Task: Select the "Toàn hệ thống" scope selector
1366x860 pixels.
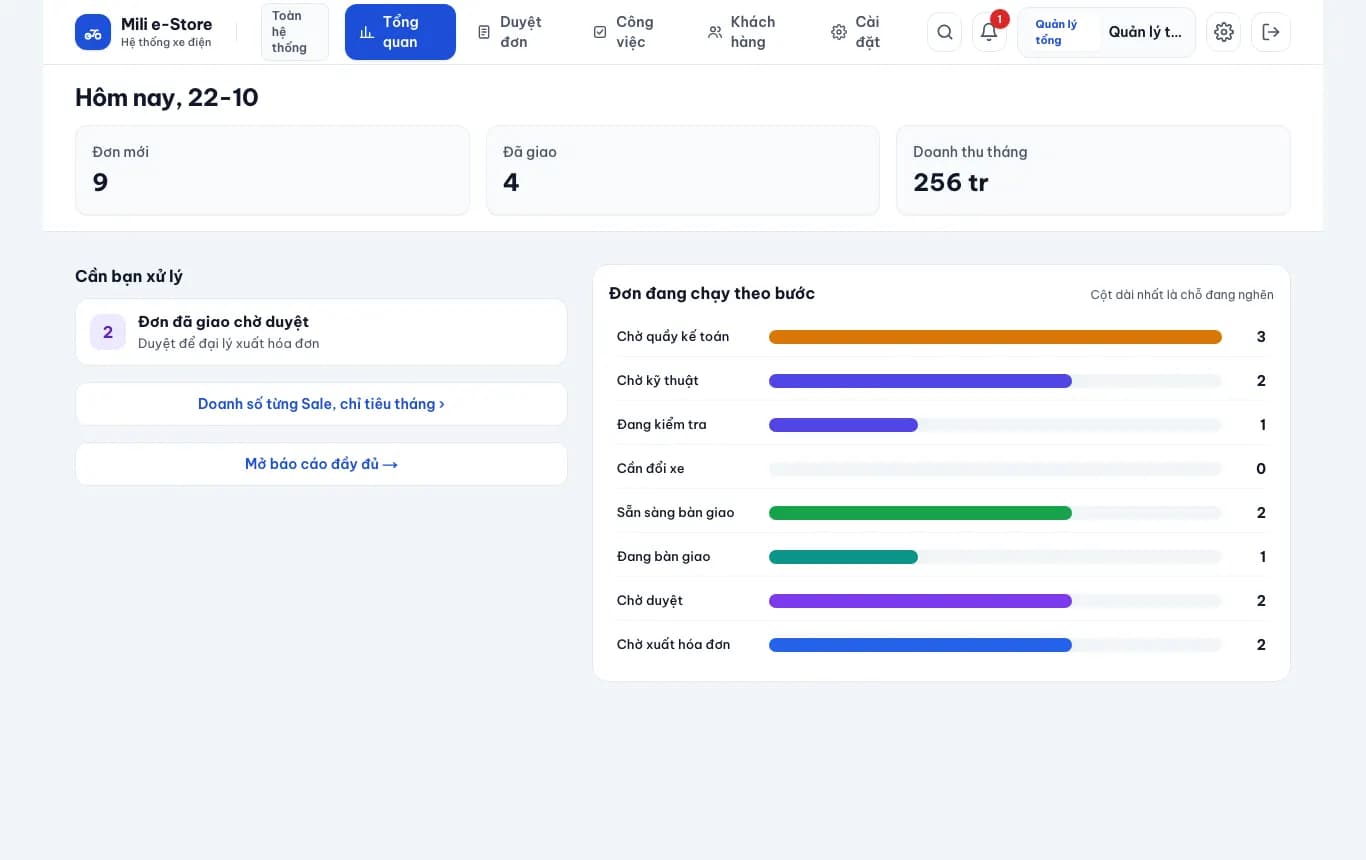Action: coord(295,32)
